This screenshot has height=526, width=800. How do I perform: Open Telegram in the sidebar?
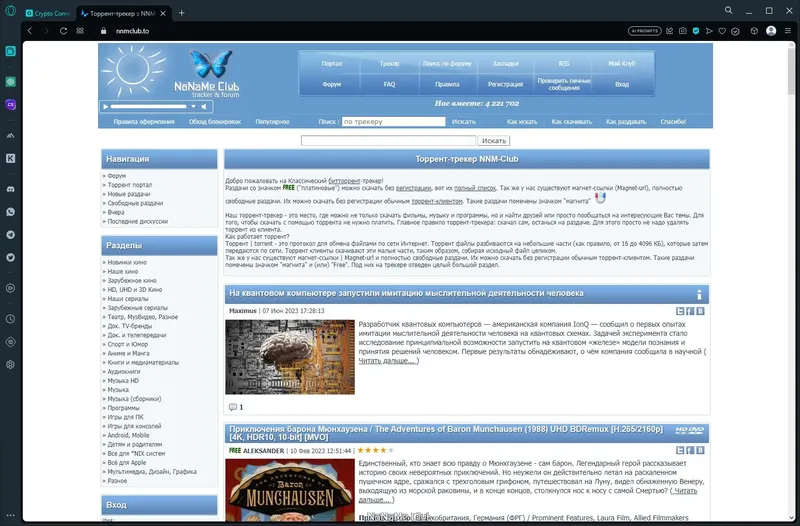10,235
